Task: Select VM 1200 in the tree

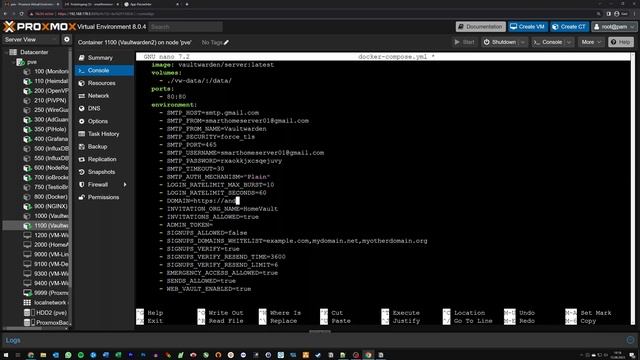Action: (51, 236)
